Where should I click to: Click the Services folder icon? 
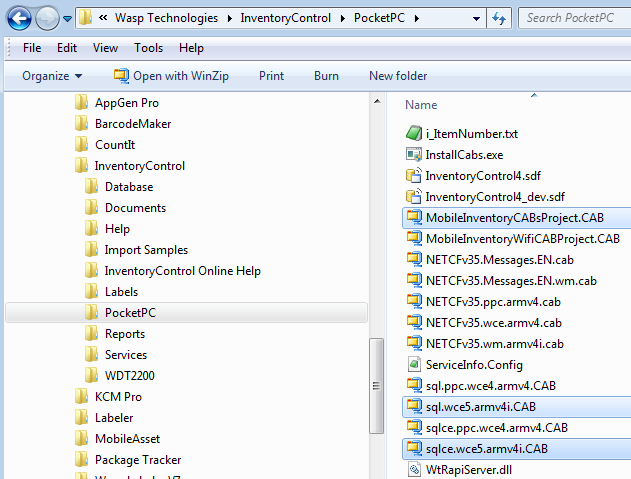pyautogui.click(x=92, y=354)
